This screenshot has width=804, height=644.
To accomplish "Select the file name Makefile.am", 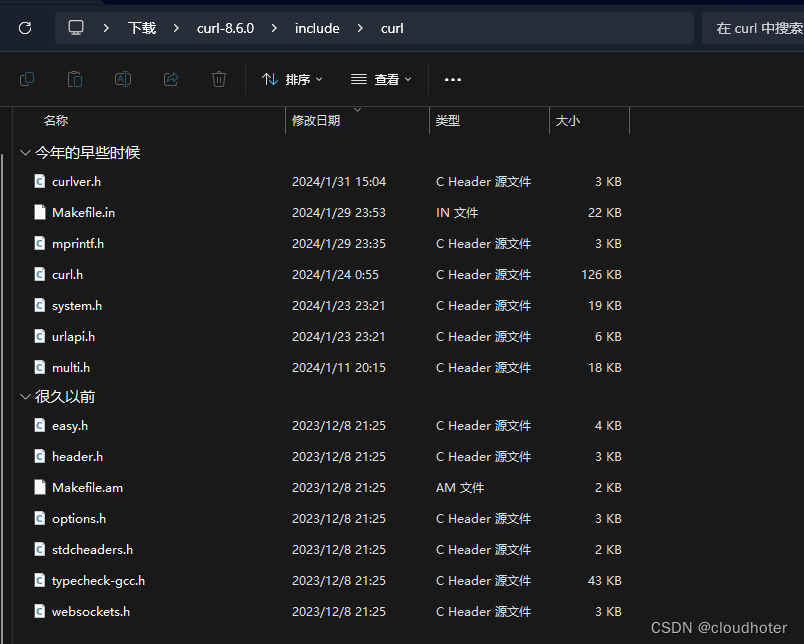I will point(88,488).
